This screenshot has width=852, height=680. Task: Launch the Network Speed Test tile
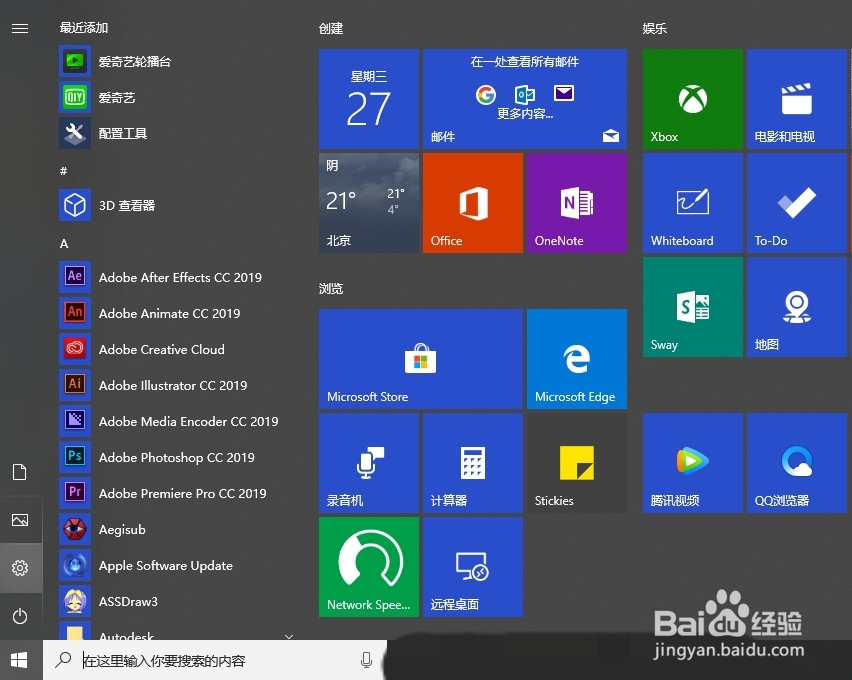click(368, 567)
